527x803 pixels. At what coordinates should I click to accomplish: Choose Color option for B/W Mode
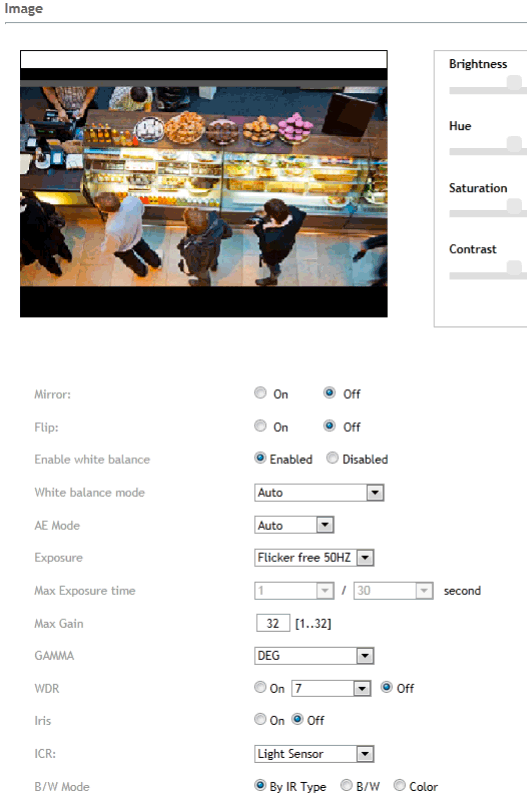pos(399,785)
